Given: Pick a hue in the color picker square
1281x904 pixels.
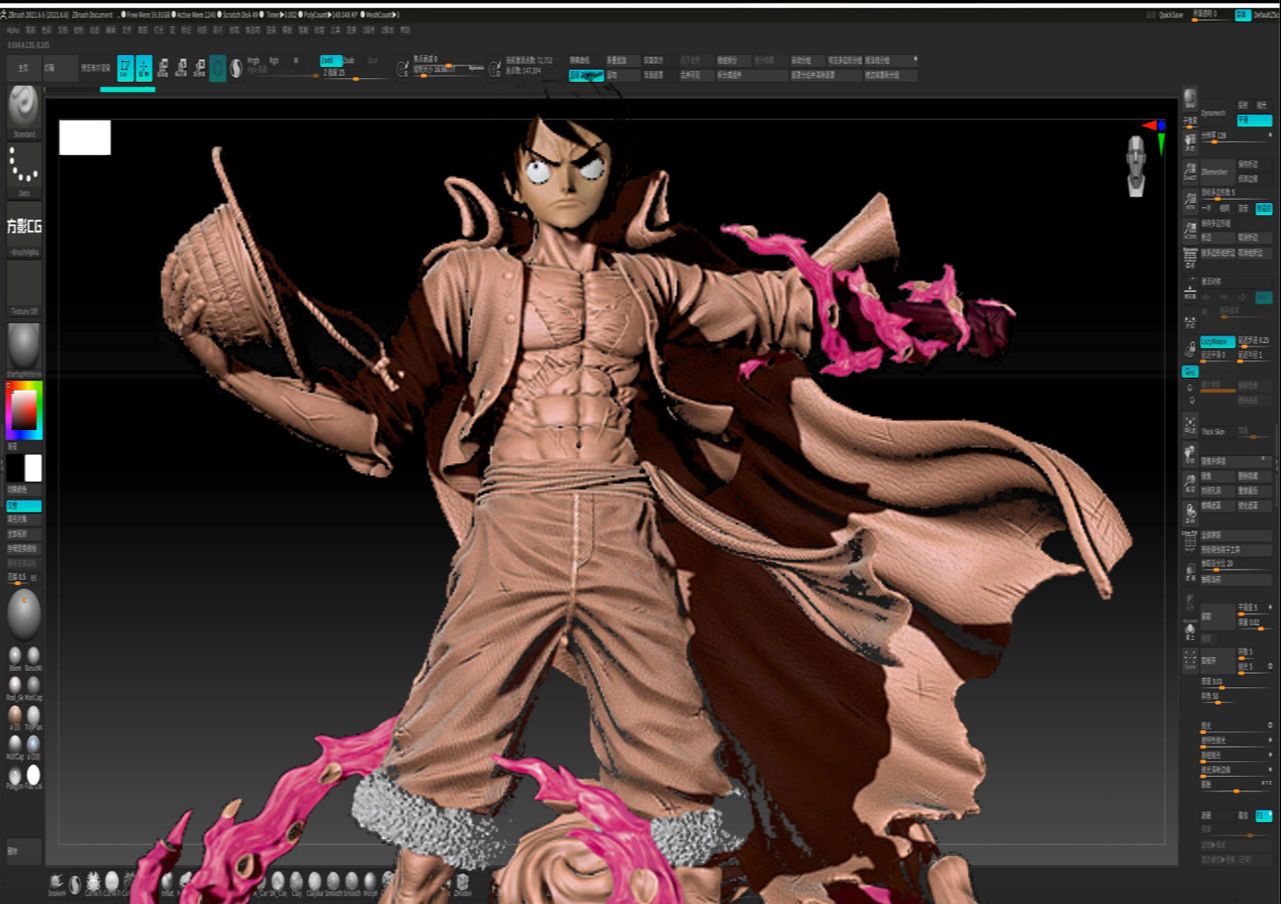Looking at the screenshot, I should (24, 410).
